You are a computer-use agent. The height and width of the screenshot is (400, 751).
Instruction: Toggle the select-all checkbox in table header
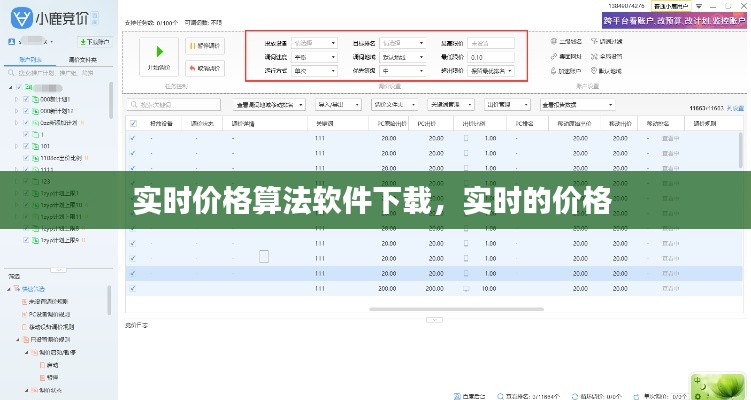point(133,123)
